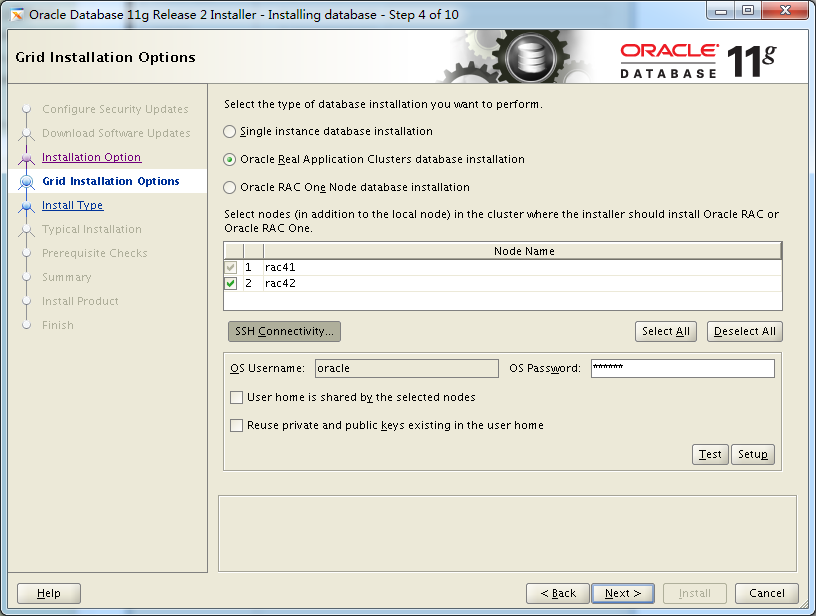This screenshot has height=616, width=816.
Task: Select the rac42 node name cell
Action: tap(523, 284)
